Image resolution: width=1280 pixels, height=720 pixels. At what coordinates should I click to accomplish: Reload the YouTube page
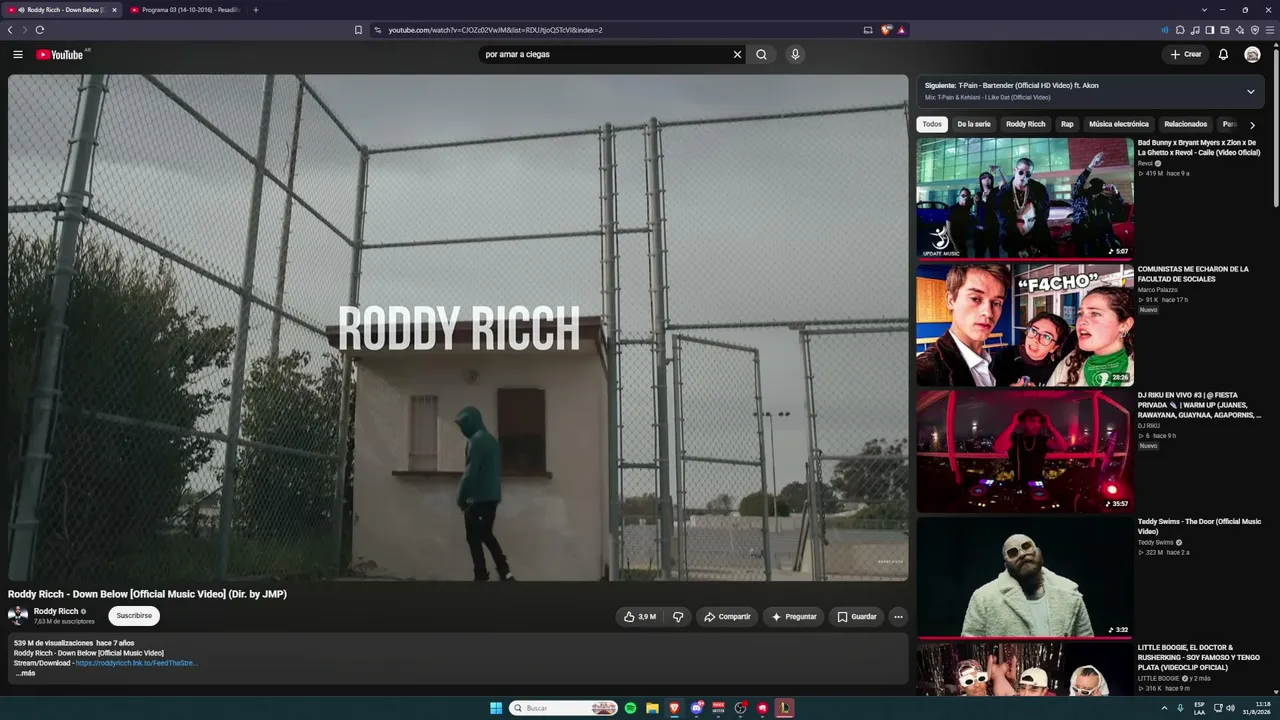point(40,30)
